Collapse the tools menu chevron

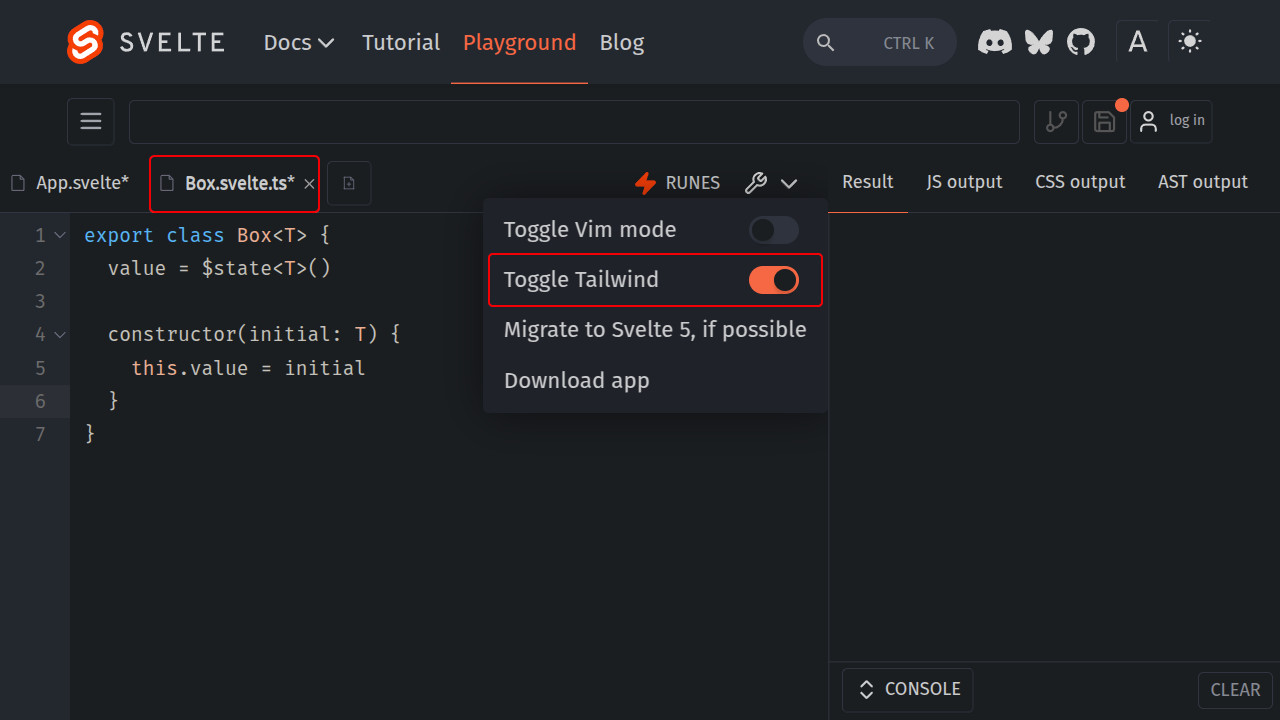click(789, 183)
